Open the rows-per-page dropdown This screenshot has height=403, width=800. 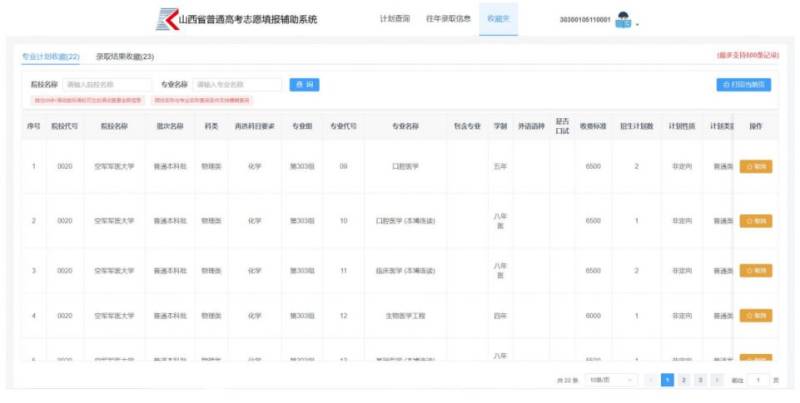[x=611, y=380]
